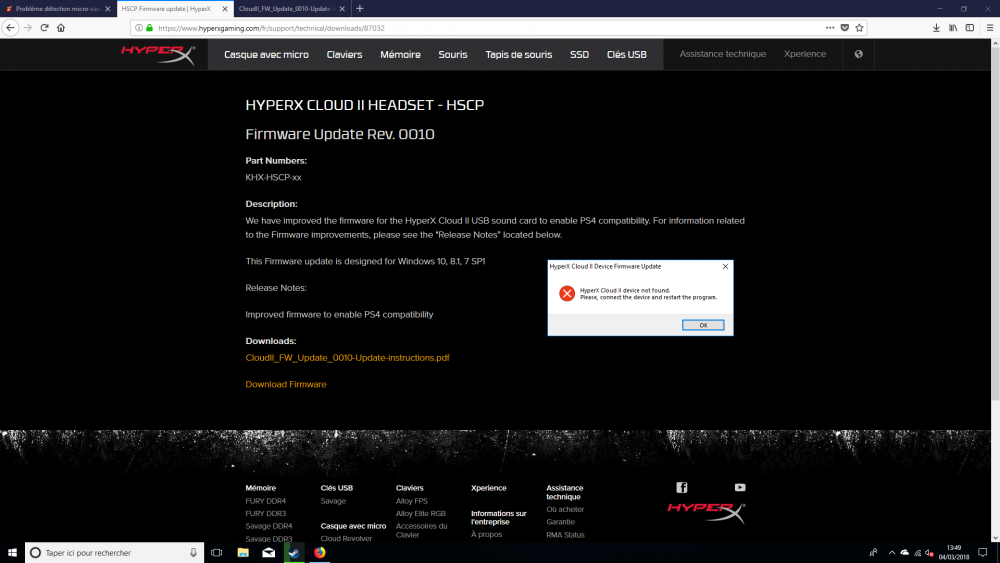Bookmark this page with the star
The height and width of the screenshot is (563, 1000).
pos(859,27)
